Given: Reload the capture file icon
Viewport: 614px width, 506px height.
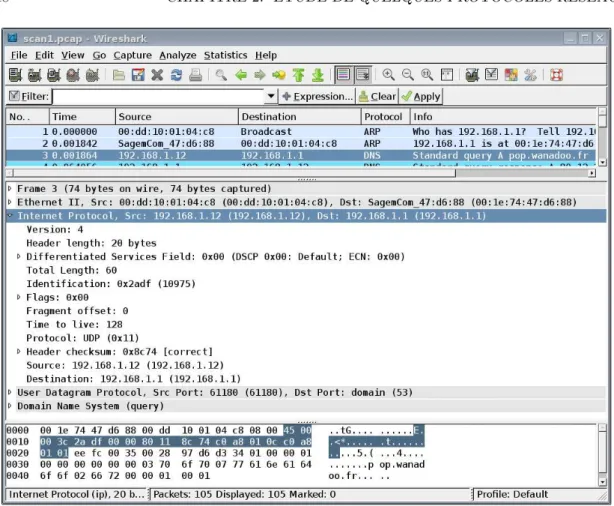Looking at the screenshot, I should [x=176, y=75].
